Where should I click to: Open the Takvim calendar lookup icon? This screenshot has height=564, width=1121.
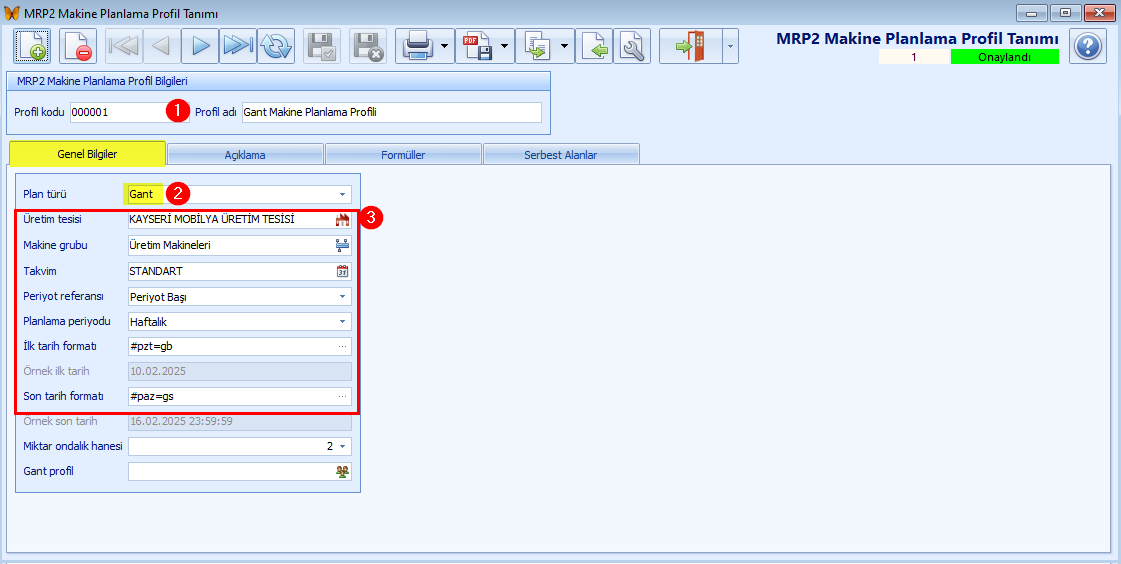click(x=342, y=271)
